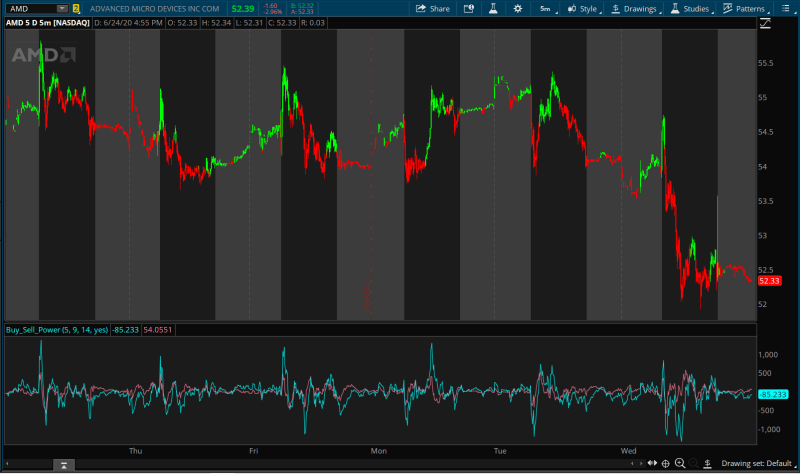Click the AMD symbol input field
Viewport: 800px width, 474px height.
[31, 9]
